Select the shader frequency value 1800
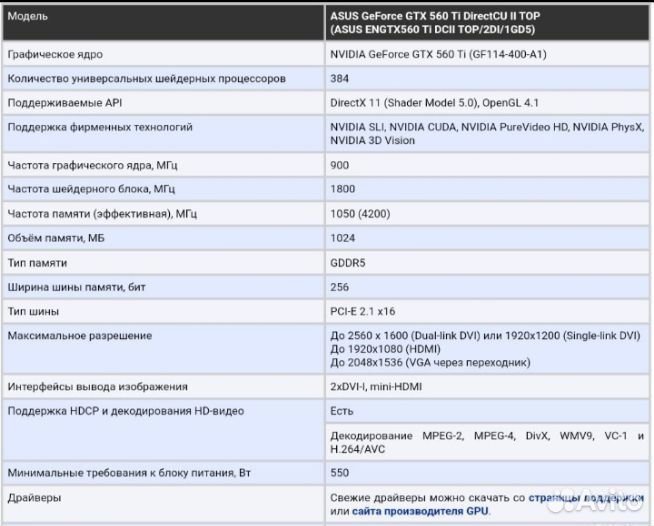Image resolution: width=654 pixels, height=526 pixels. coord(342,189)
